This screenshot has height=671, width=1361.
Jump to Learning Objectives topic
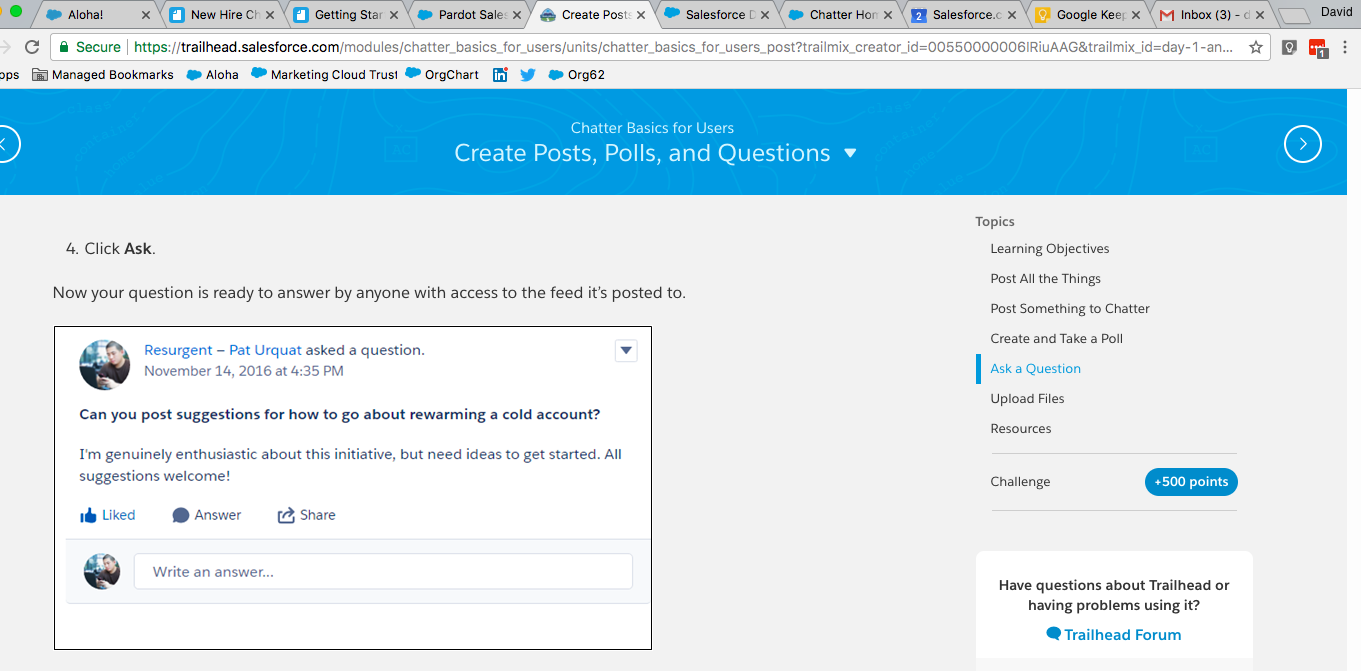[x=1050, y=249]
